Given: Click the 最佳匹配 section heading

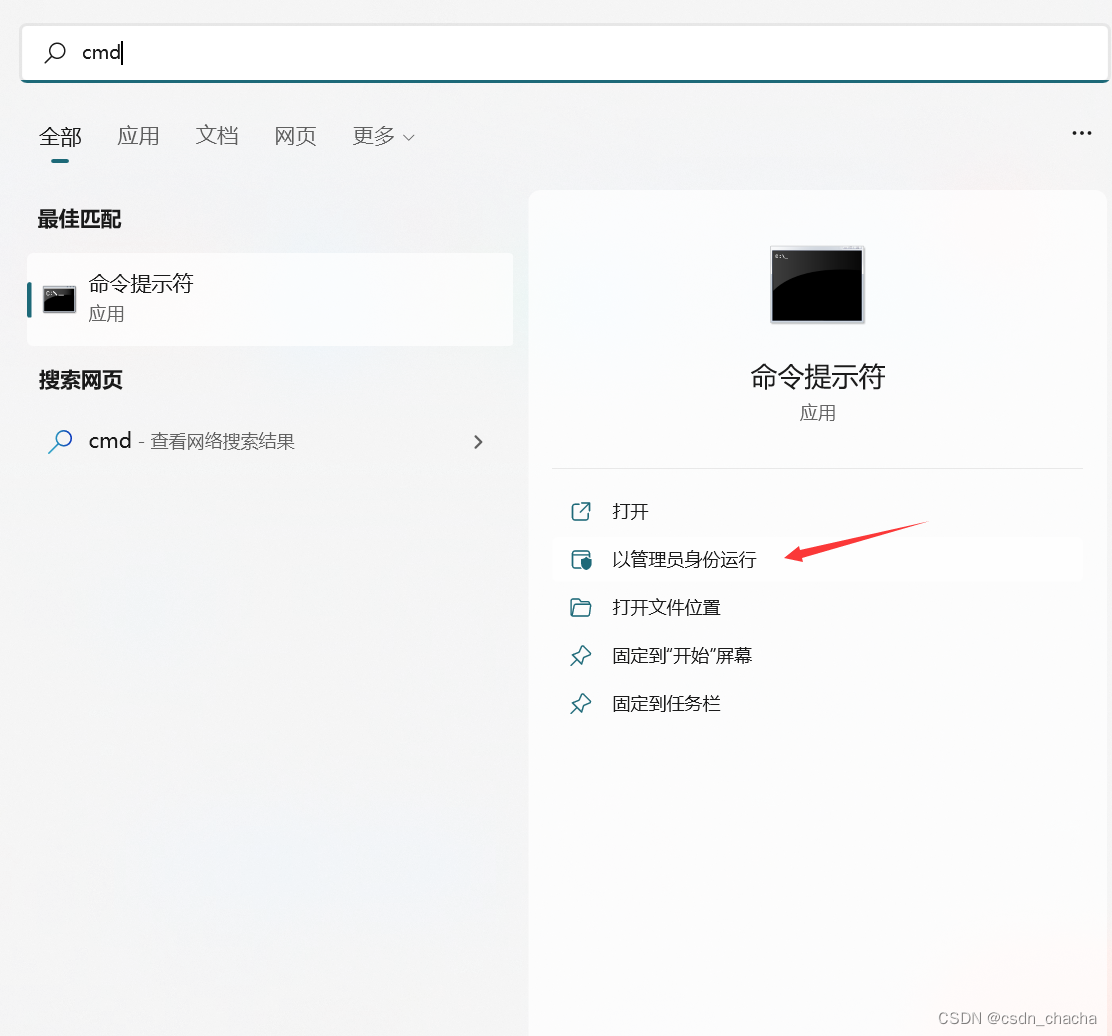Looking at the screenshot, I should tap(79, 219).
